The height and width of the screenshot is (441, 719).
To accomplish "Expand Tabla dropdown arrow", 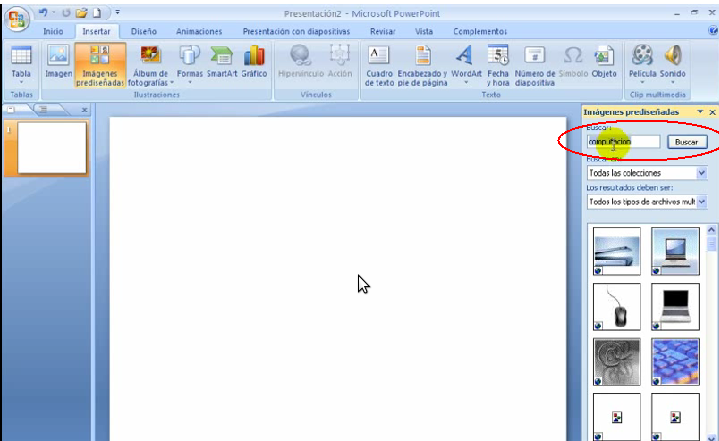I will [x=21, y=83].
